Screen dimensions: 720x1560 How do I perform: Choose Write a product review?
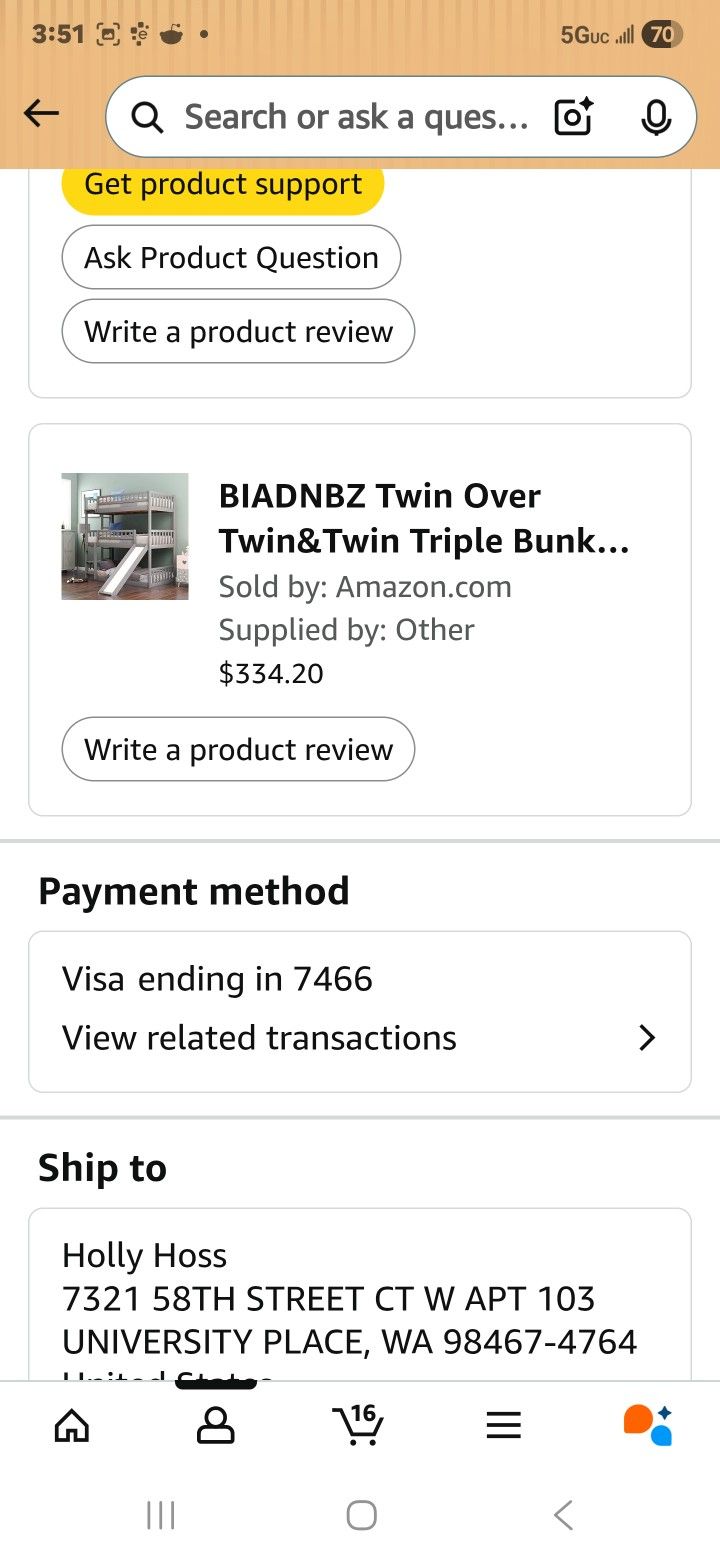pyautogui.click(x=237, y=749)
